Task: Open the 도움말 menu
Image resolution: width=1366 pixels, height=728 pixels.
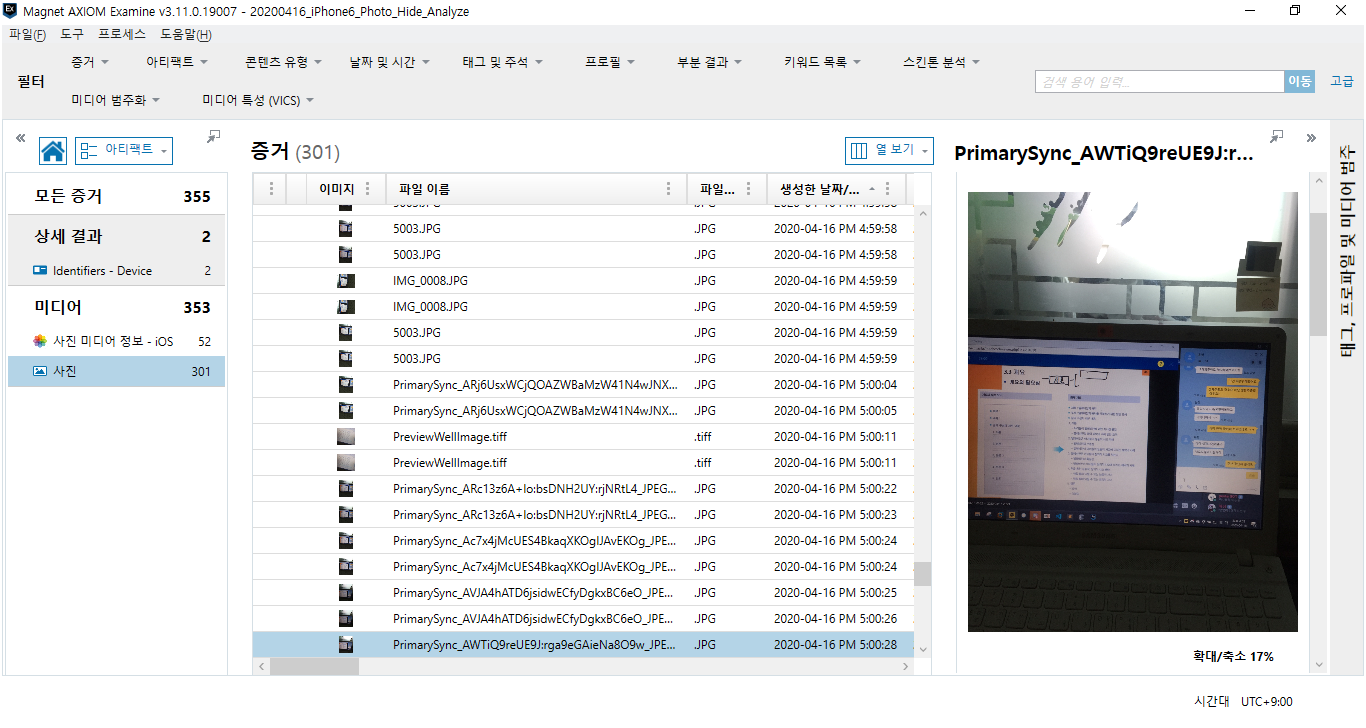Action: [x=185, y=34]
